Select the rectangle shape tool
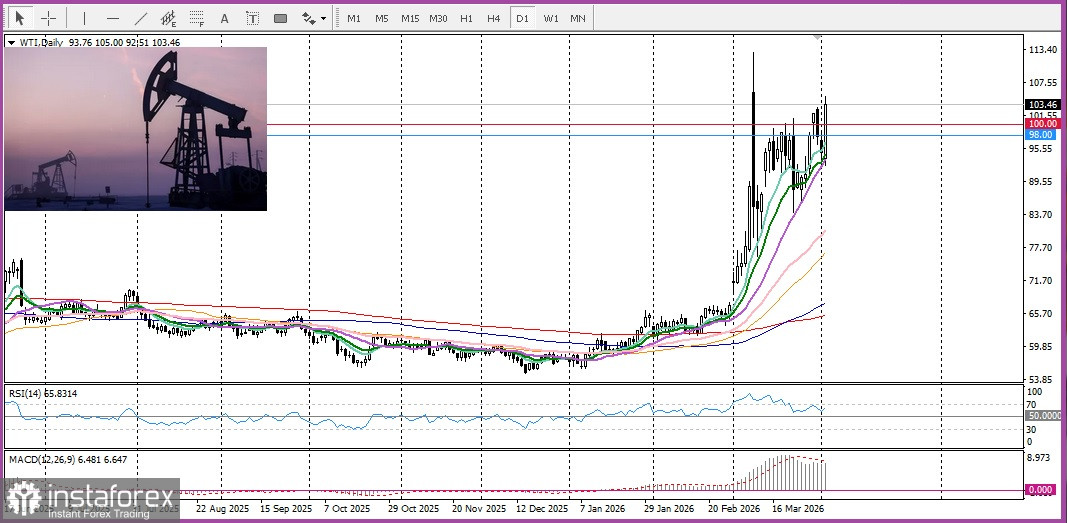This screenshot has width=1067, height=523. (280, 18)
